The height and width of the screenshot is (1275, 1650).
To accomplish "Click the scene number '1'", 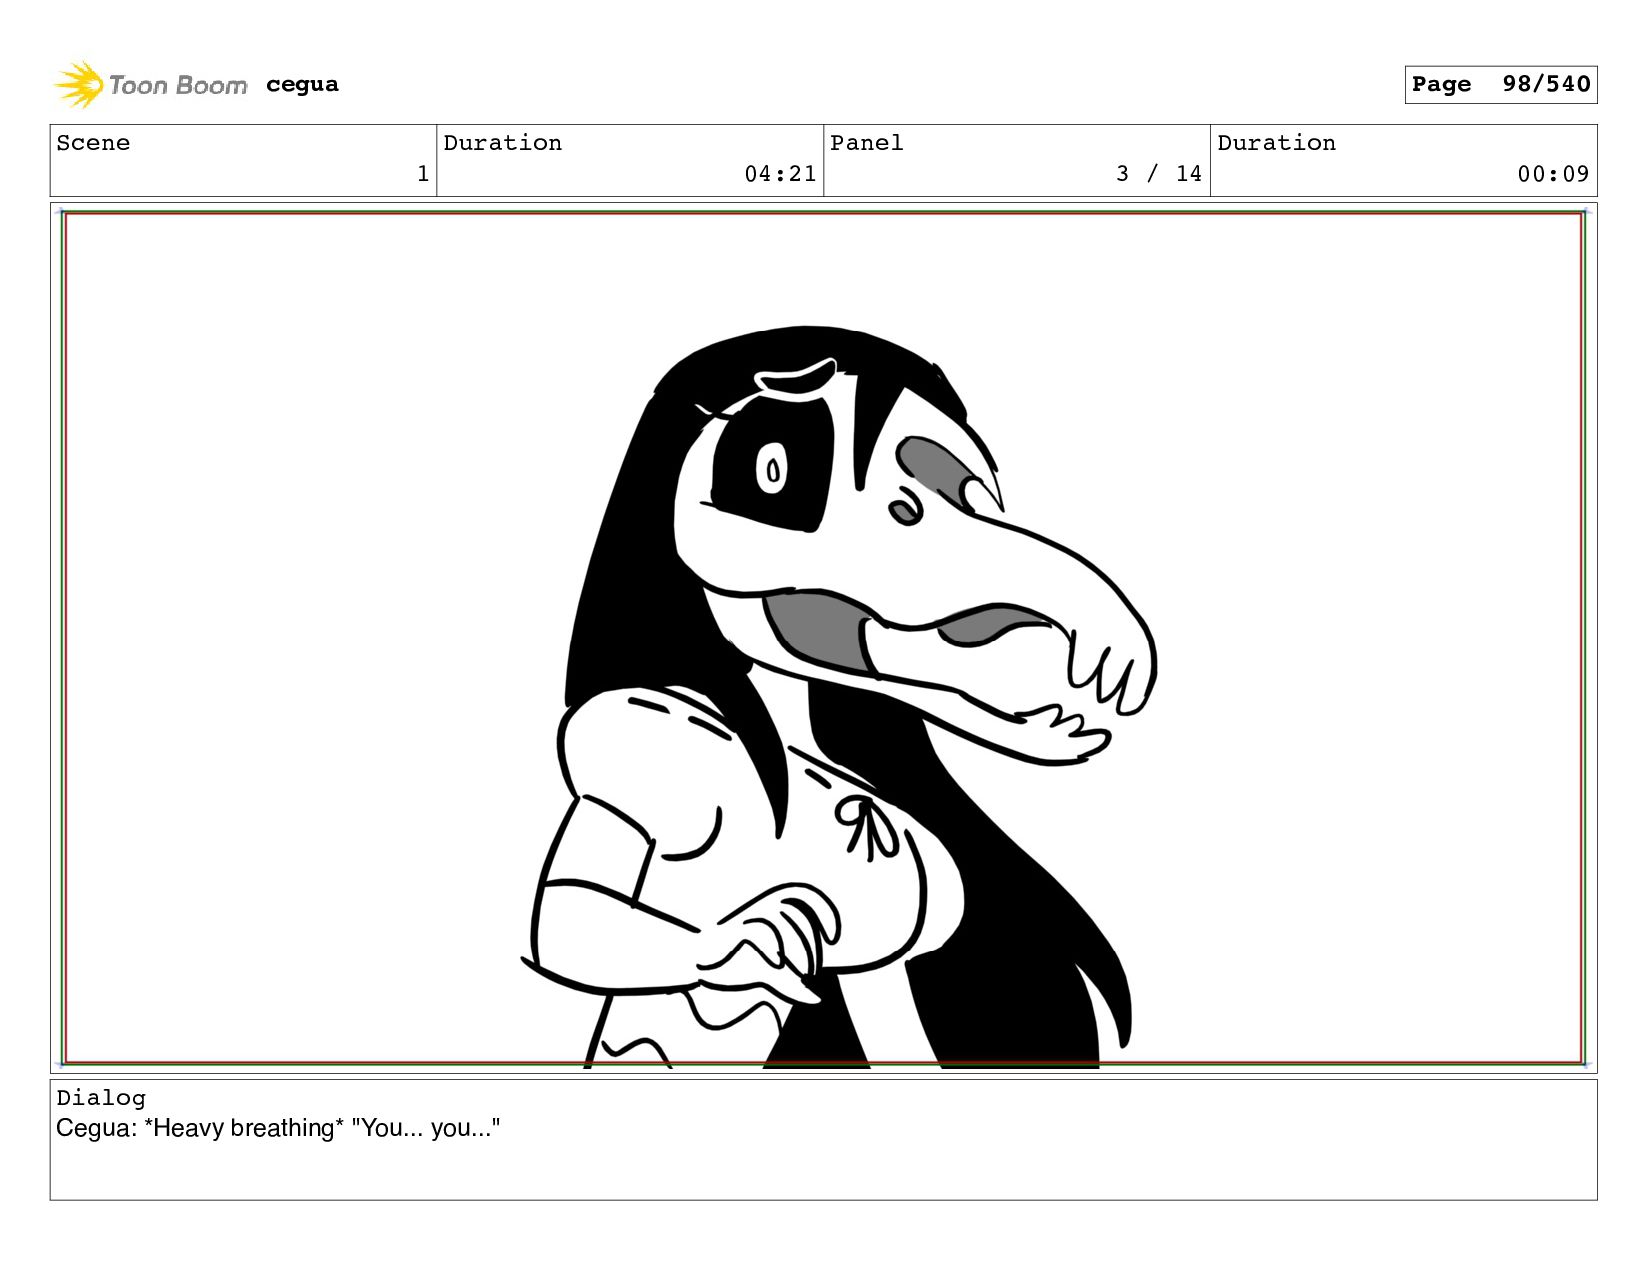I will (423, 174).
